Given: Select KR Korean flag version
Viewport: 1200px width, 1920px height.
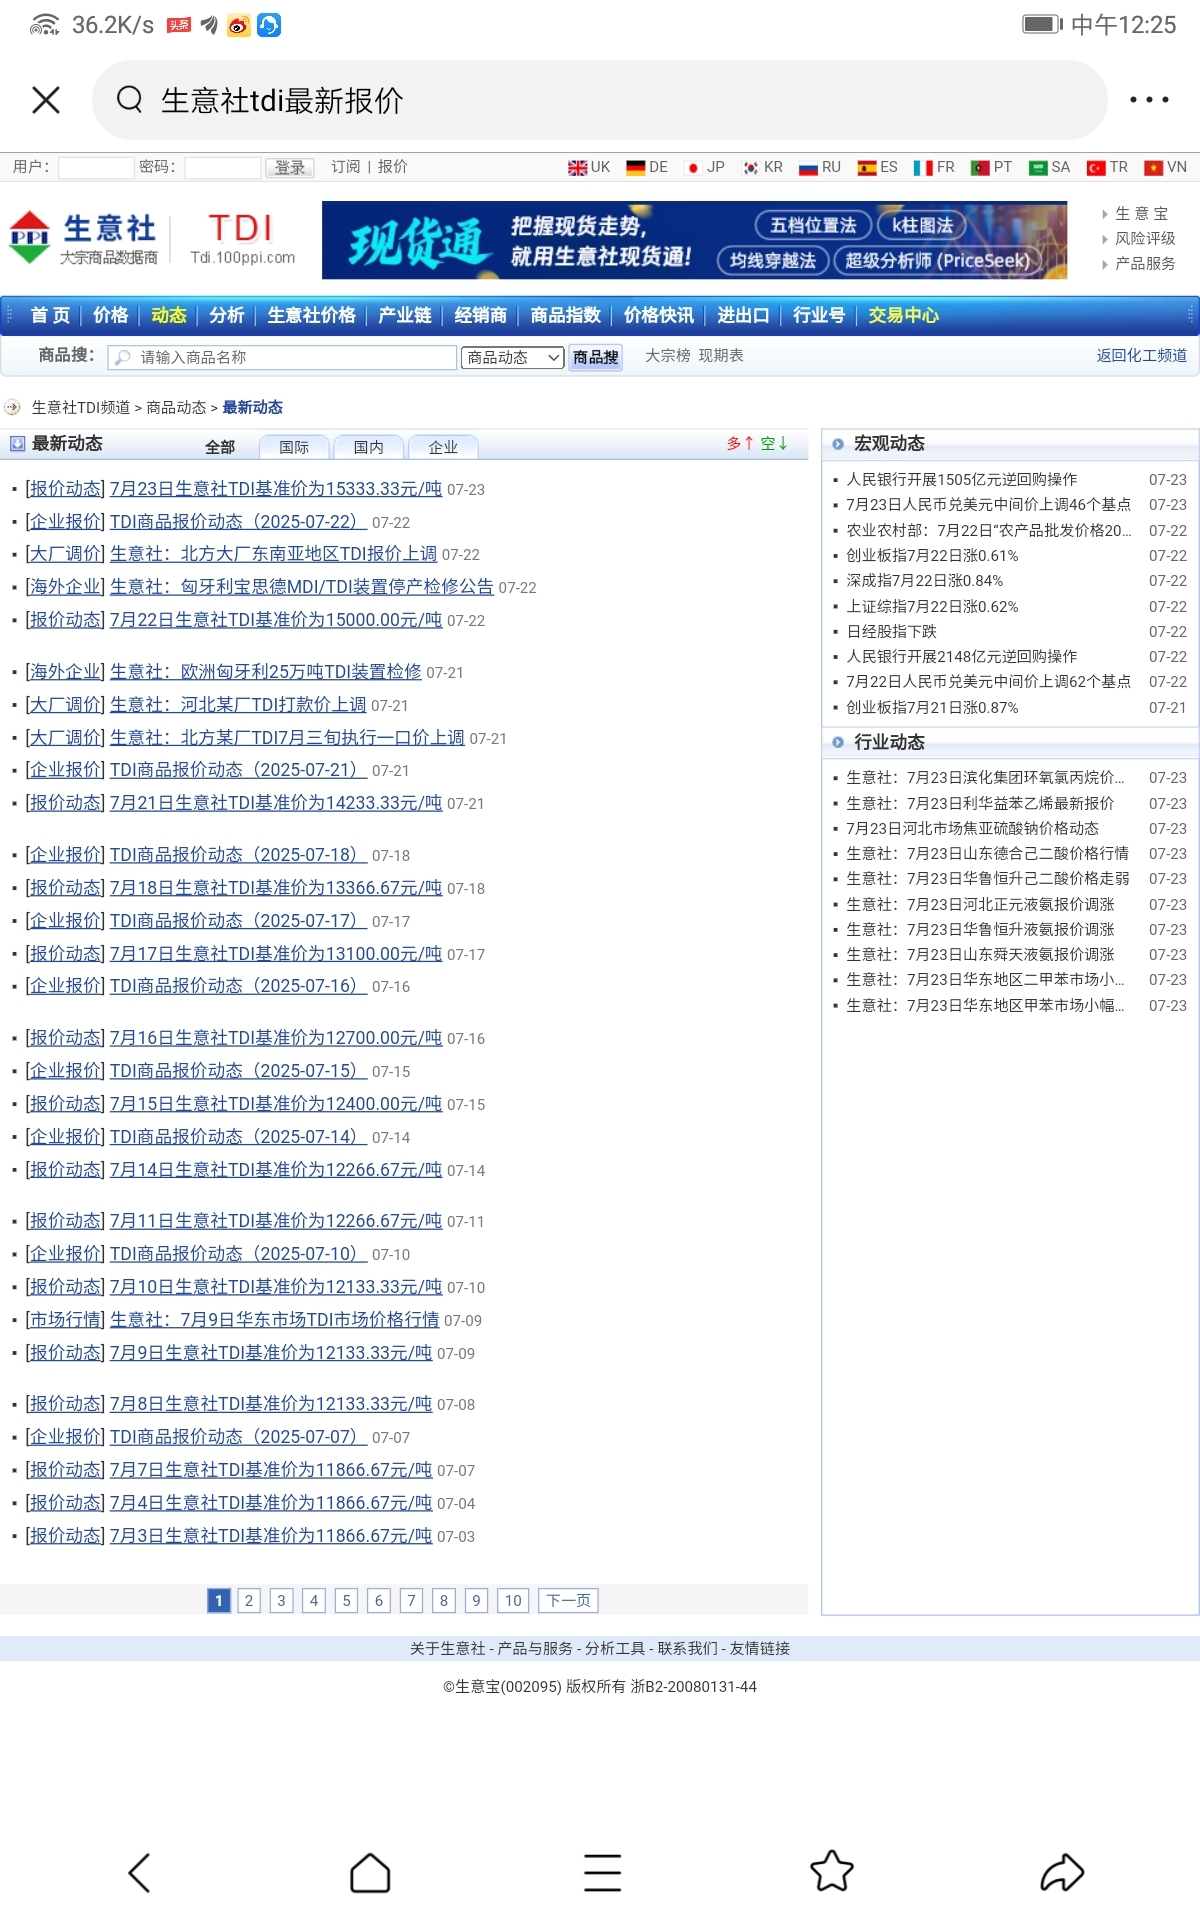Looking at the screenshot, I should 762,167.
